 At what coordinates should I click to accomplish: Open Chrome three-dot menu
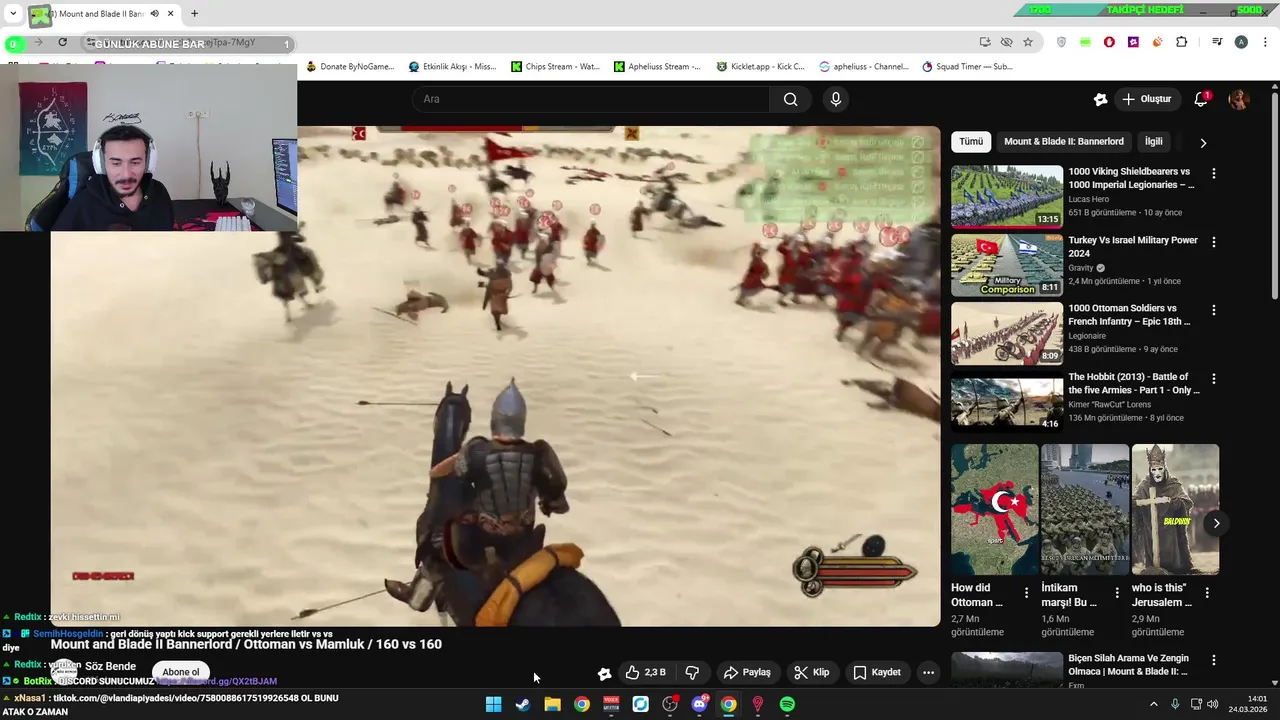(x=1265, y=42)
